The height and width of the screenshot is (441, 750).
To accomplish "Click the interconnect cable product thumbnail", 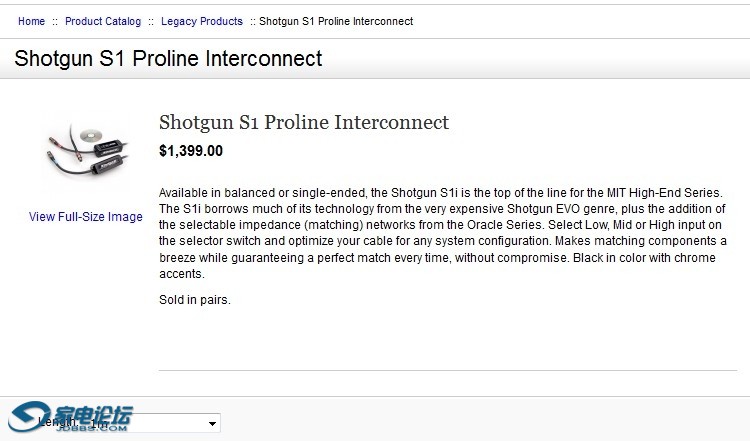I will [84, 152].
